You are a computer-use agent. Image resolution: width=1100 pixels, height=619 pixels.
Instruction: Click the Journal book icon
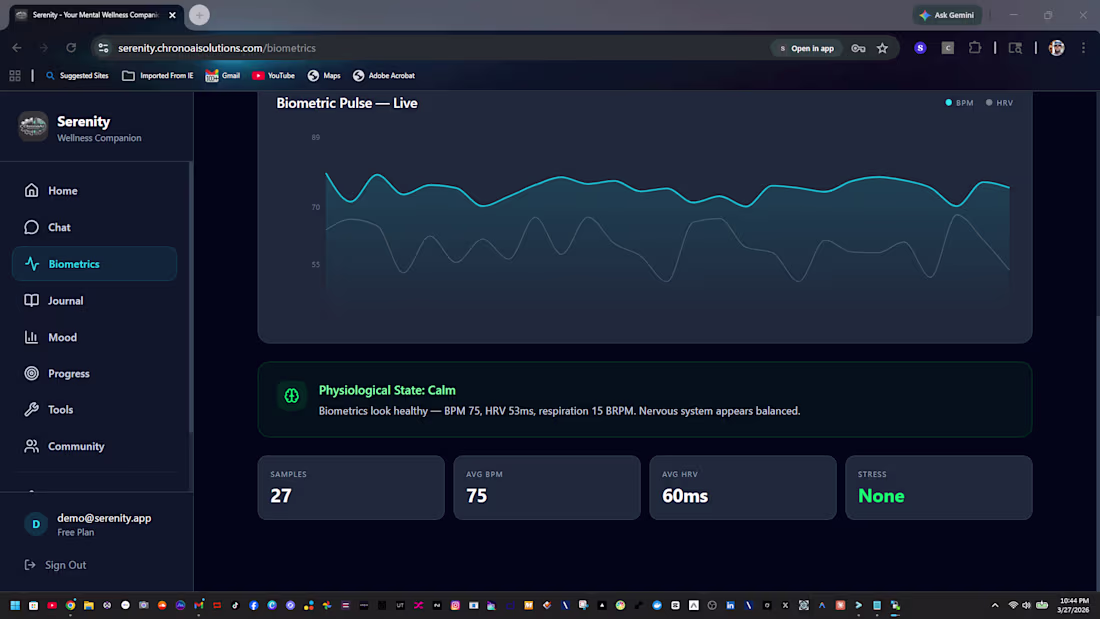tap(32, 300)
